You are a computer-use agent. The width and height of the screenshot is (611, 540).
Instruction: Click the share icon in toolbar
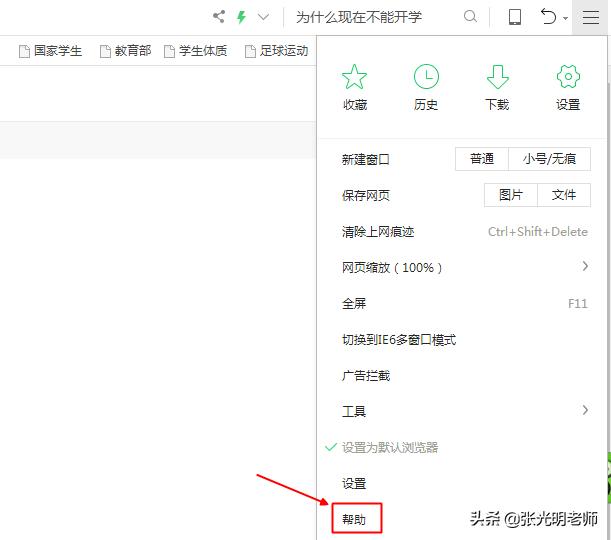pyautogui.click(x=219, y=17)
